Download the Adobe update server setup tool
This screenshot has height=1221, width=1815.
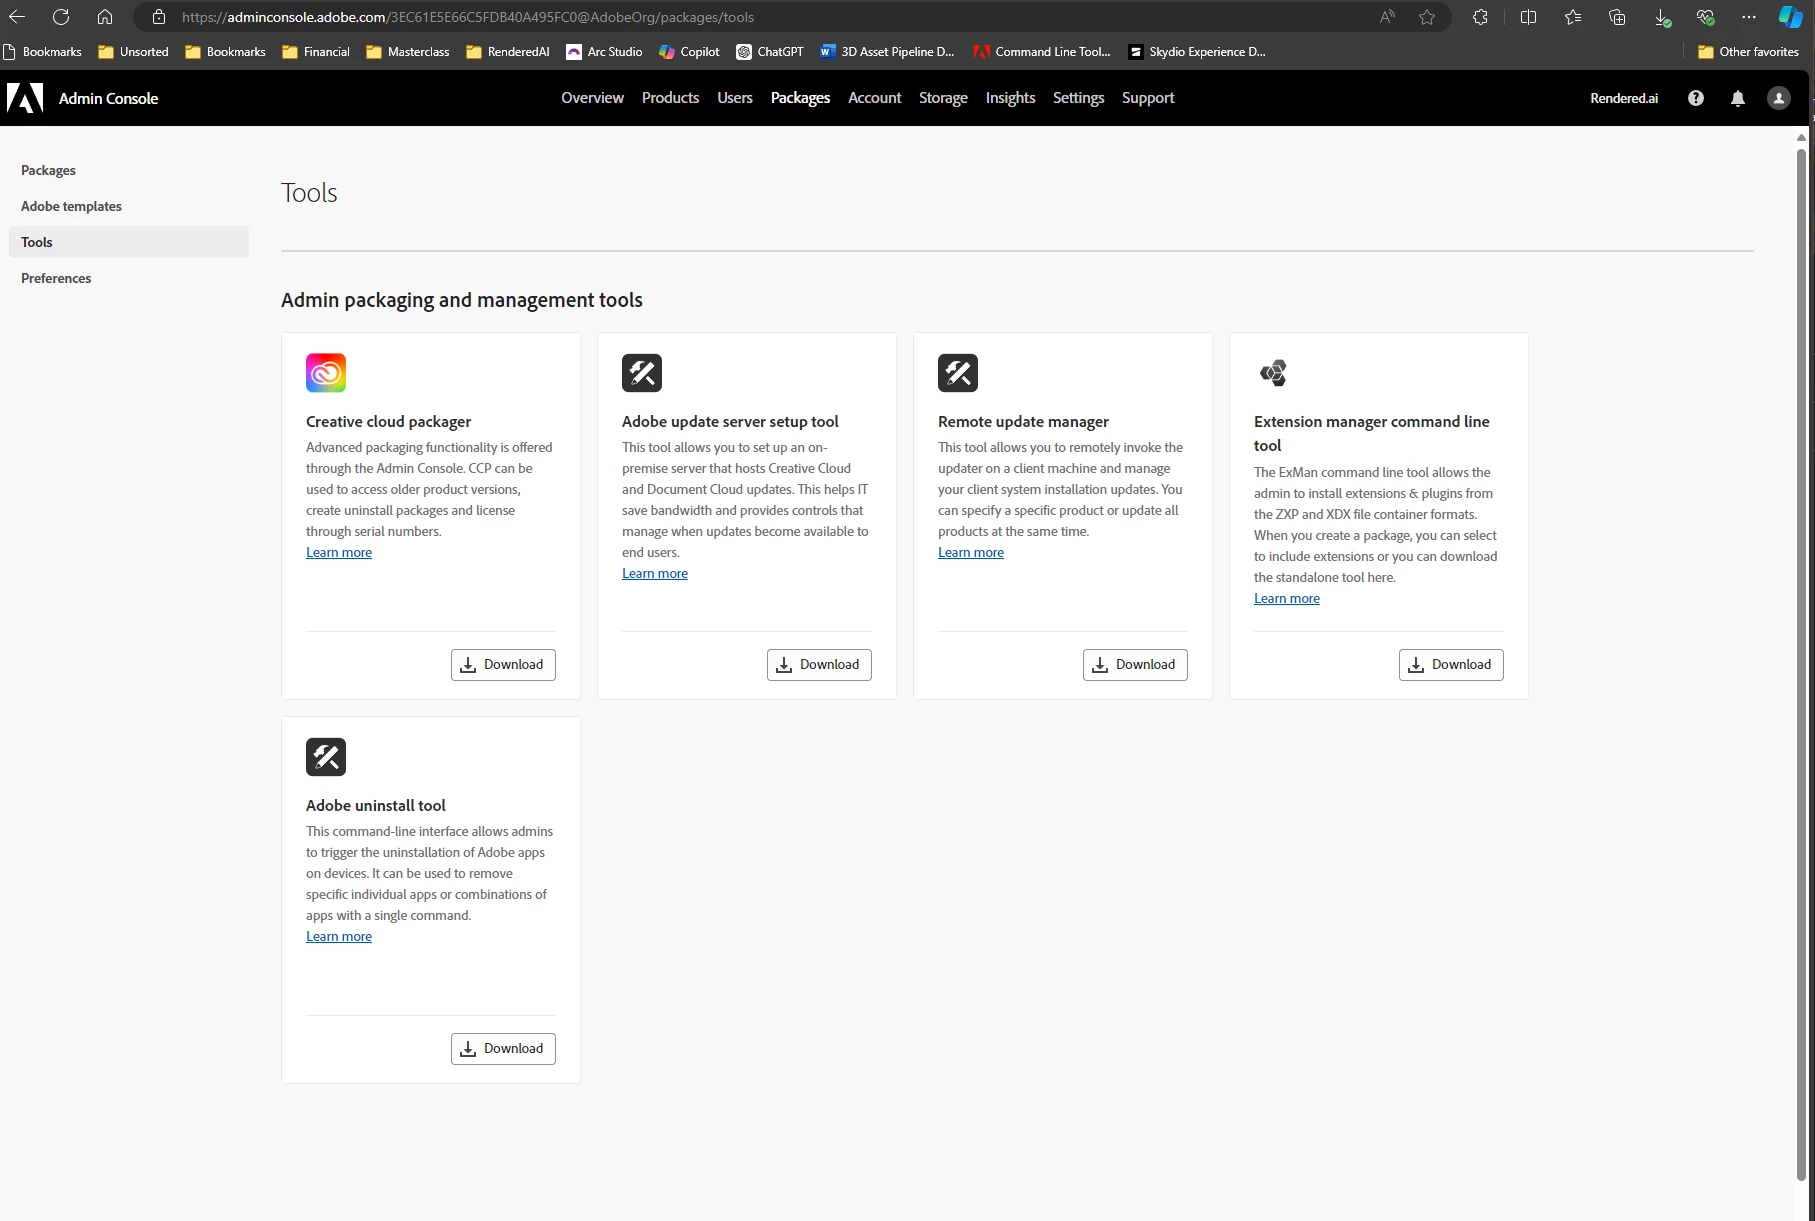coord(819,665)
